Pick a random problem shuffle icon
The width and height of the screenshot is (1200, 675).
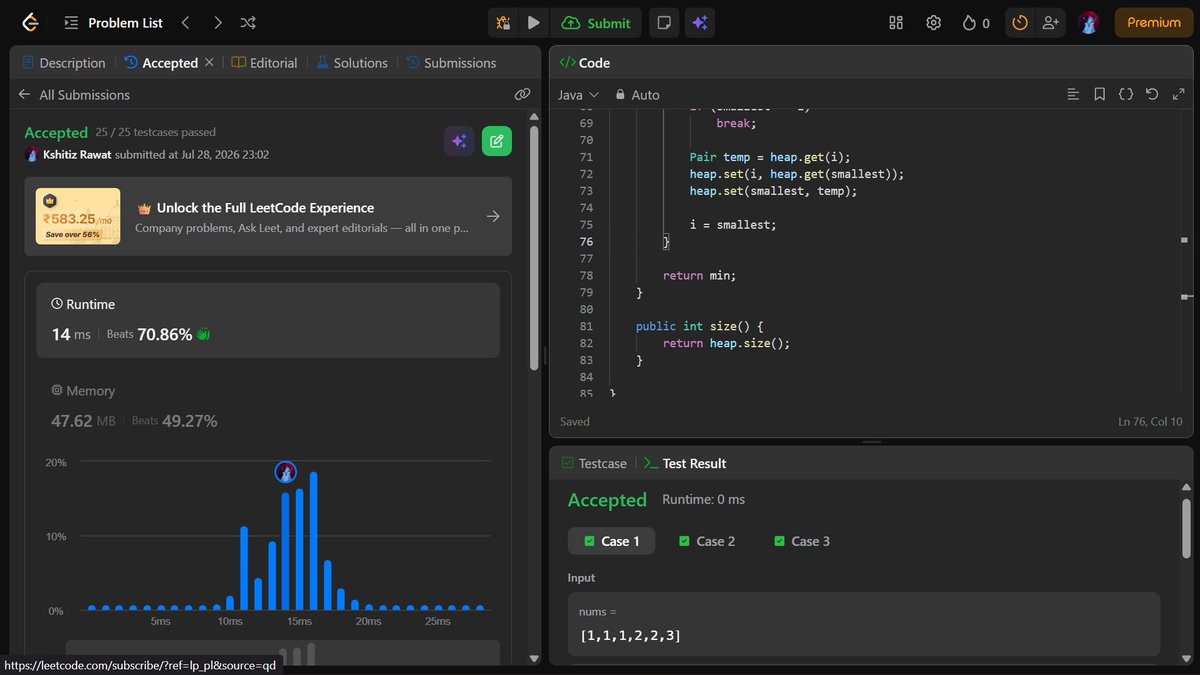[248, 22]
